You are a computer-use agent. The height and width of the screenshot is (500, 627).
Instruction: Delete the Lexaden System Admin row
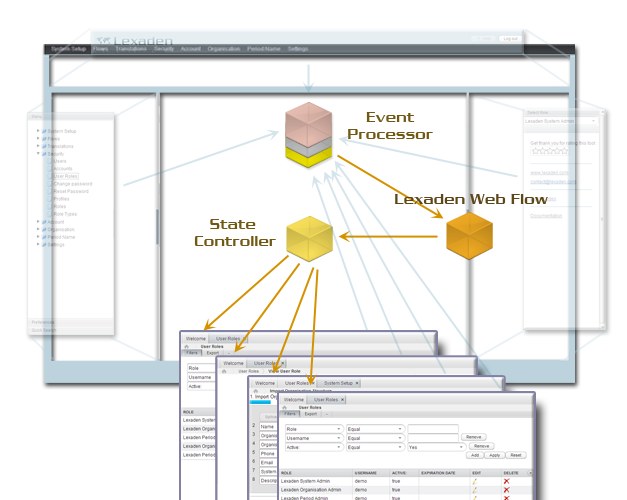(507, 481)
